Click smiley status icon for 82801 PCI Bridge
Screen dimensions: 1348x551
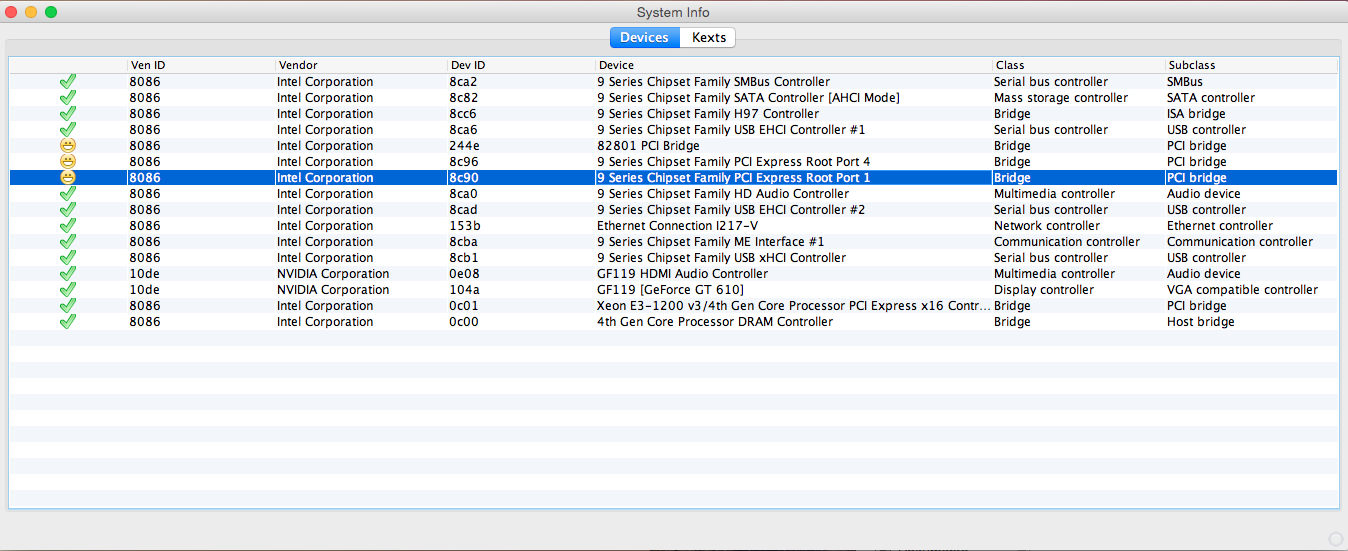(x=68, y=146)
